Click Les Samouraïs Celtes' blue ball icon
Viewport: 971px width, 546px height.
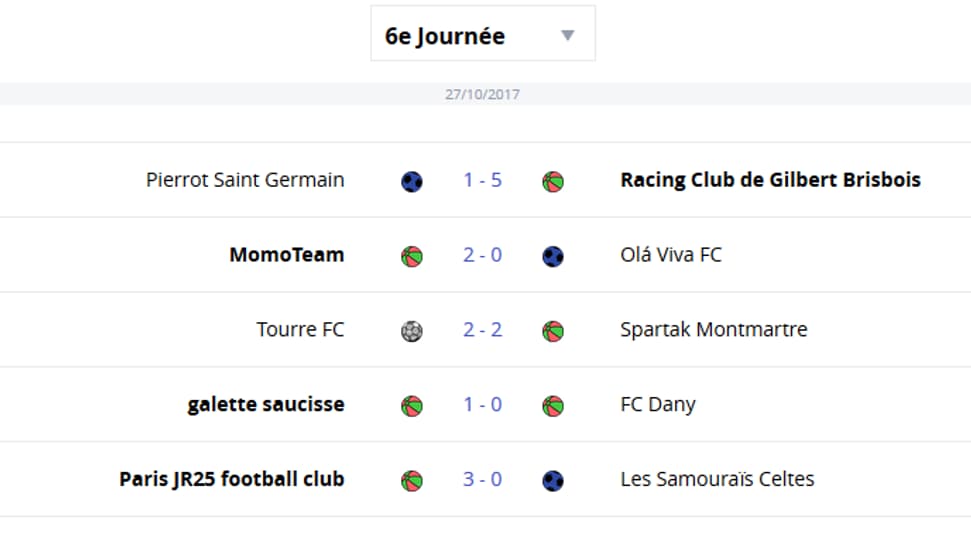click(553, 480)
